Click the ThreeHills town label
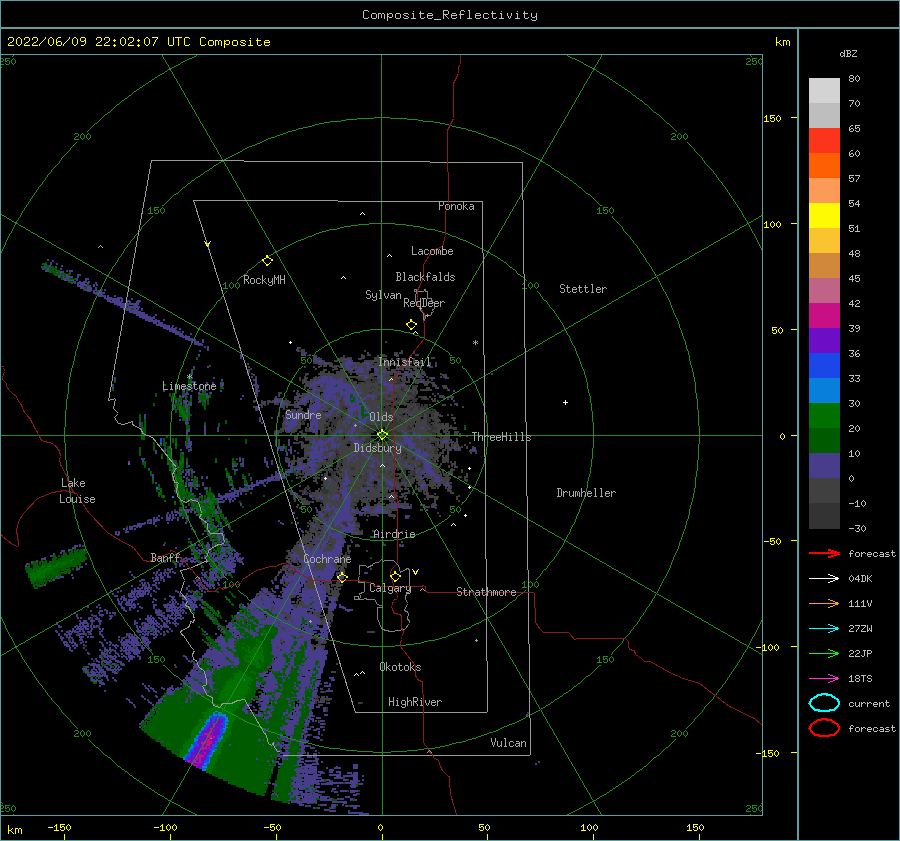This screenshot has height=841, width=900. (x=502, y=437)
